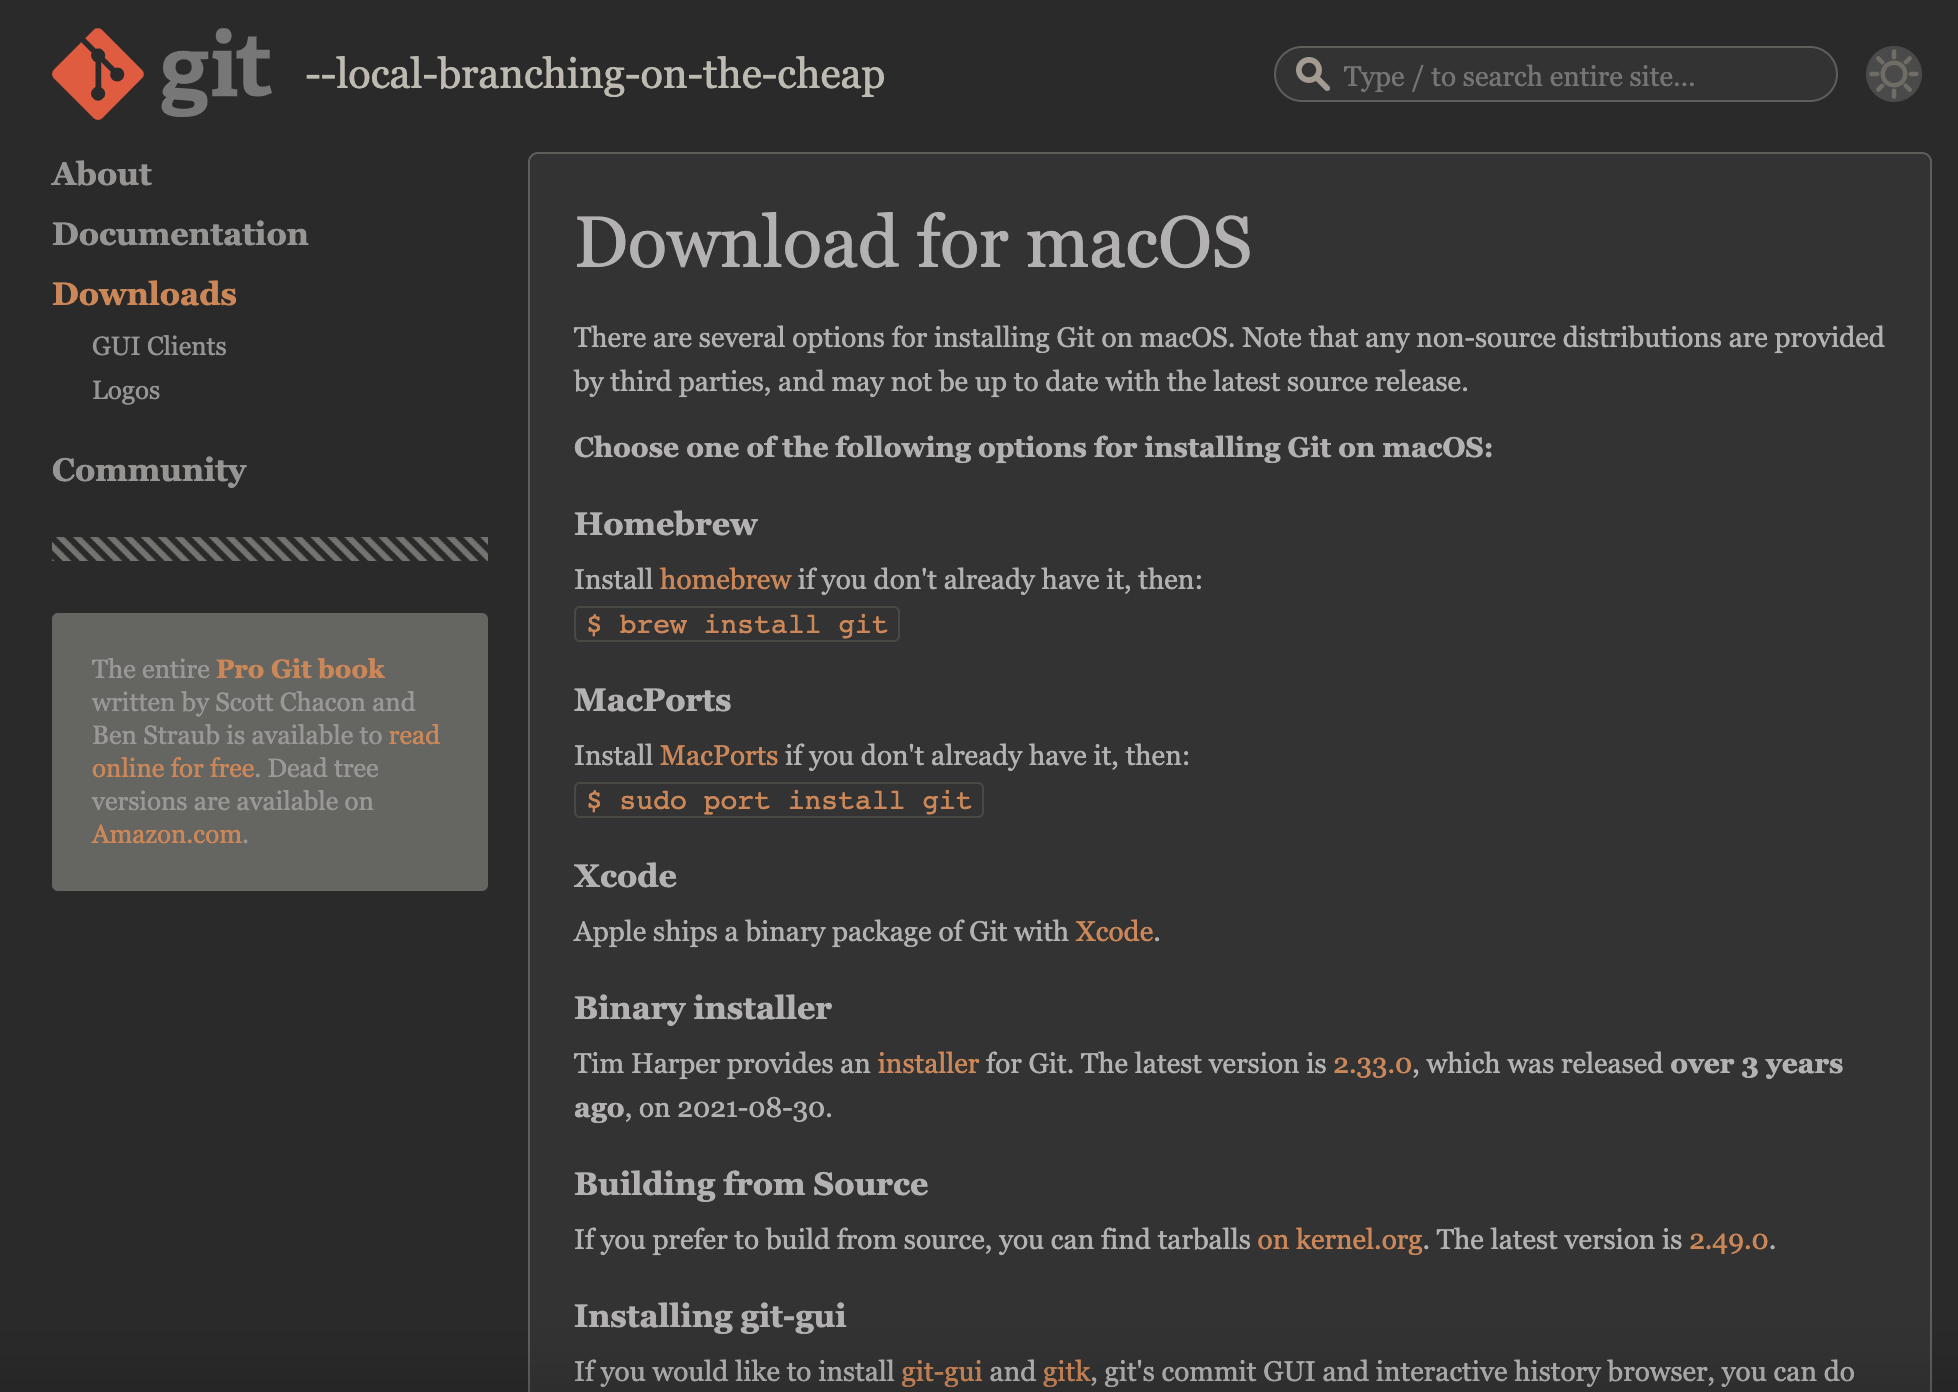Click the Installing git-gui heading

click(710, 1316)
